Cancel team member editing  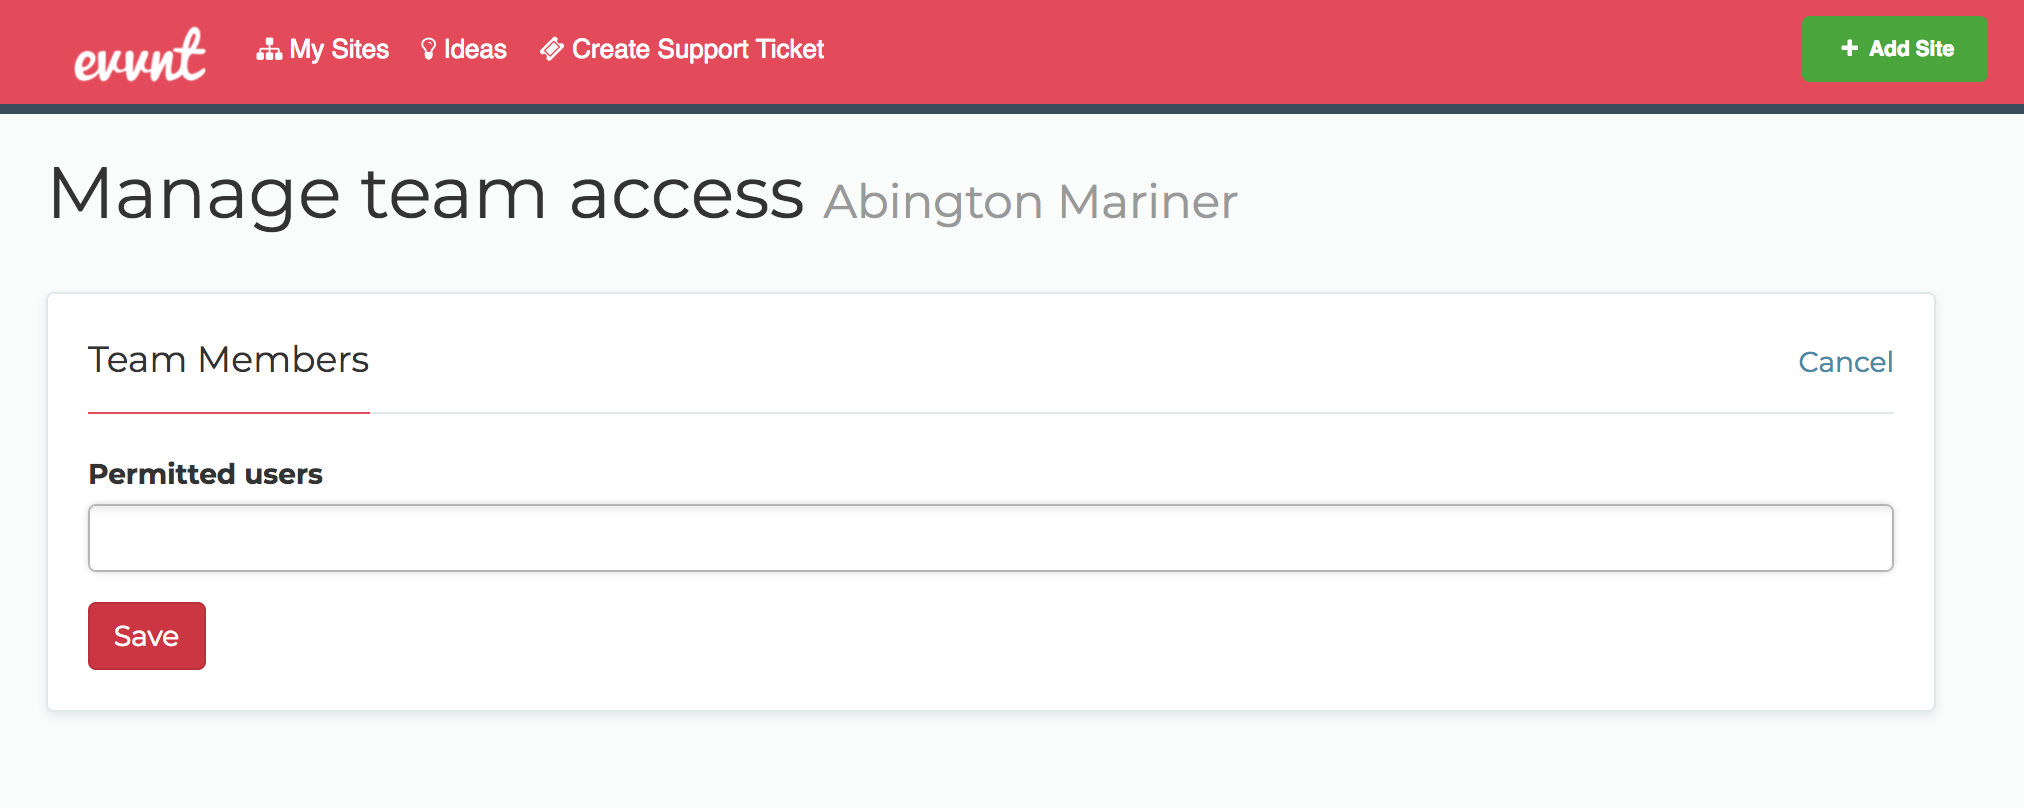pyautogui.click(x=1845, y=362)
